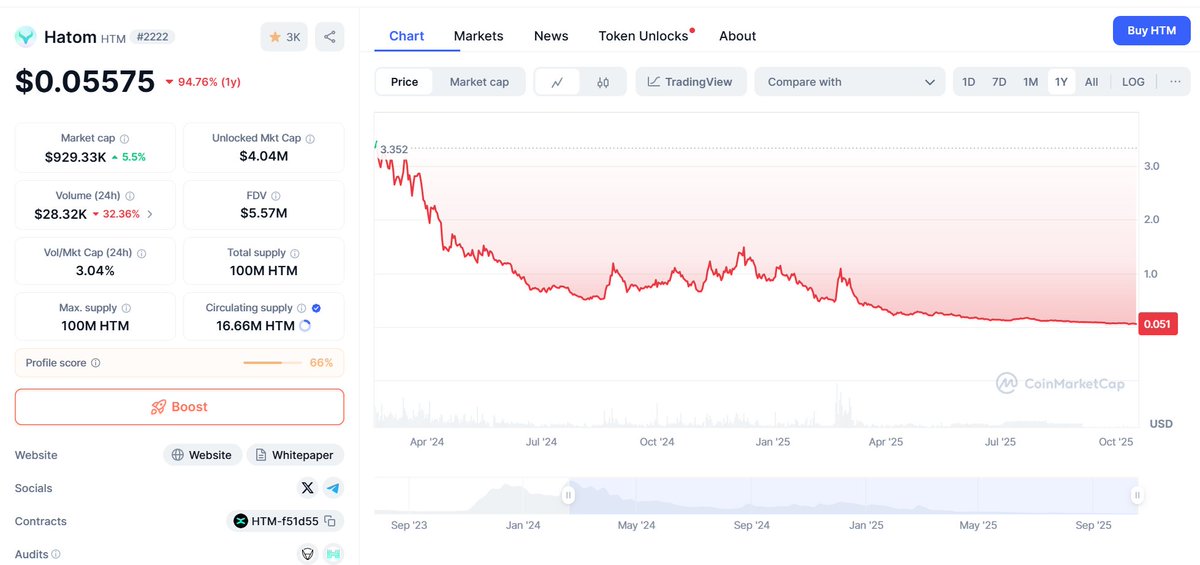Click the $4.04M unlocked market cap value
The image size is (1200, 565).
pyautogui.click(x=263, y=157)
